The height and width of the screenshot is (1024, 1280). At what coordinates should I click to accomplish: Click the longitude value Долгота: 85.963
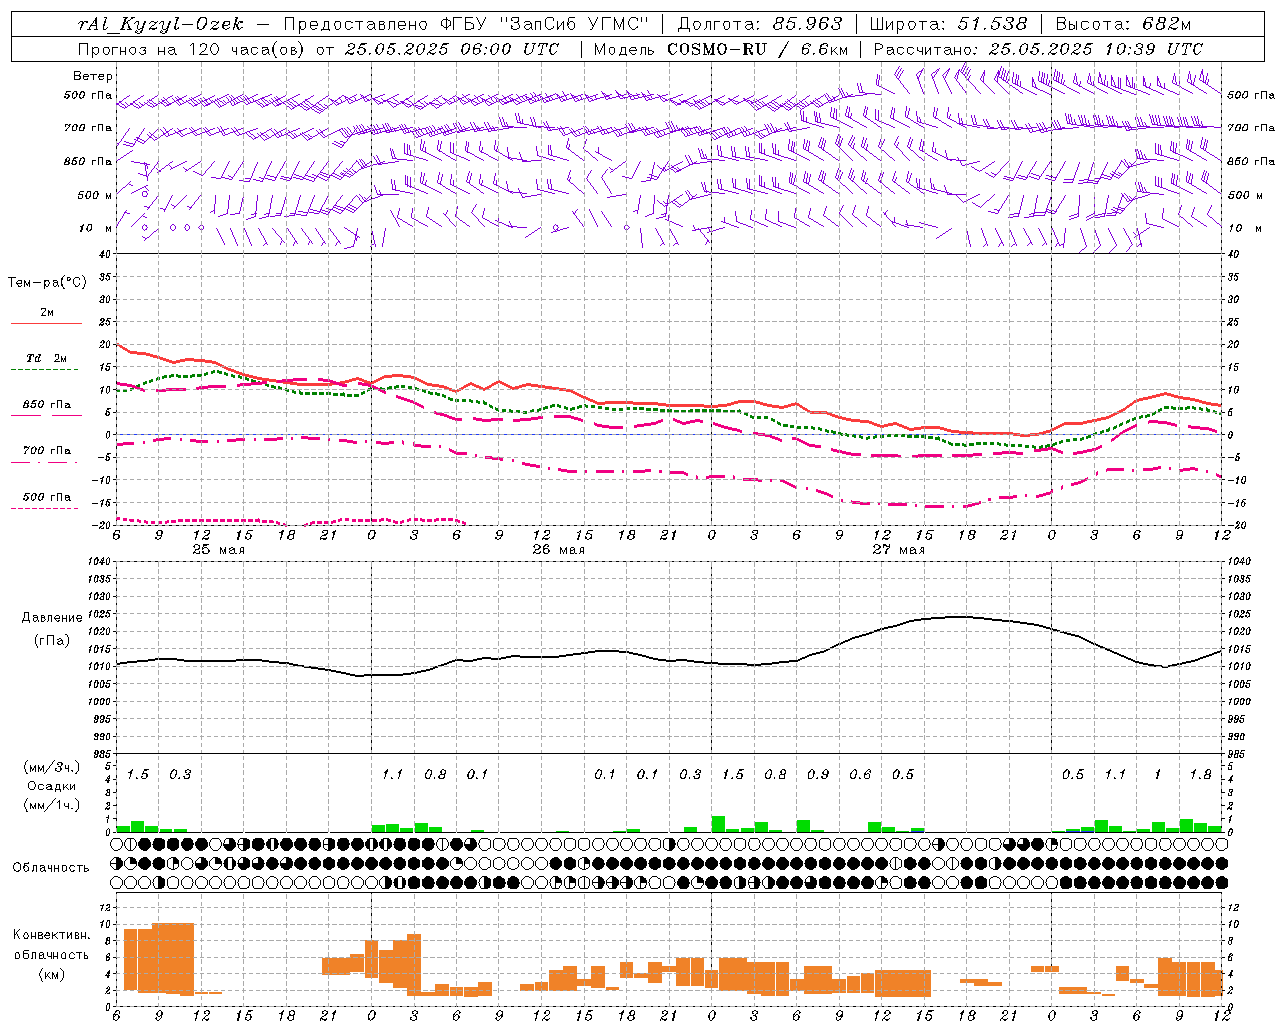coord(760,24)
